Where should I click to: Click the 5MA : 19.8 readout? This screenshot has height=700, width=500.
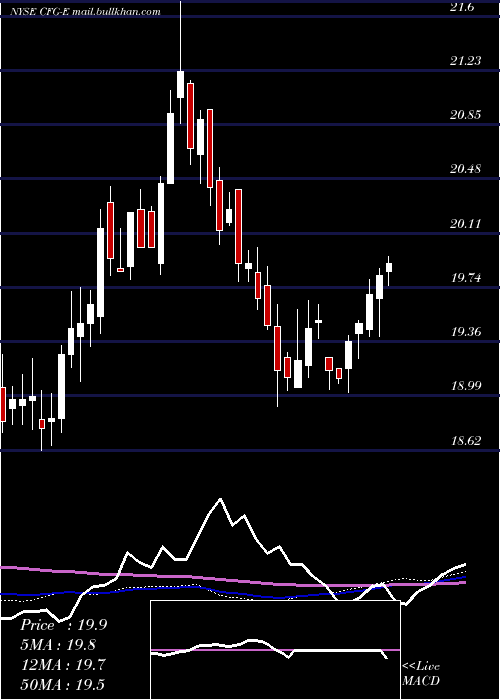click(x=58, y=645)
